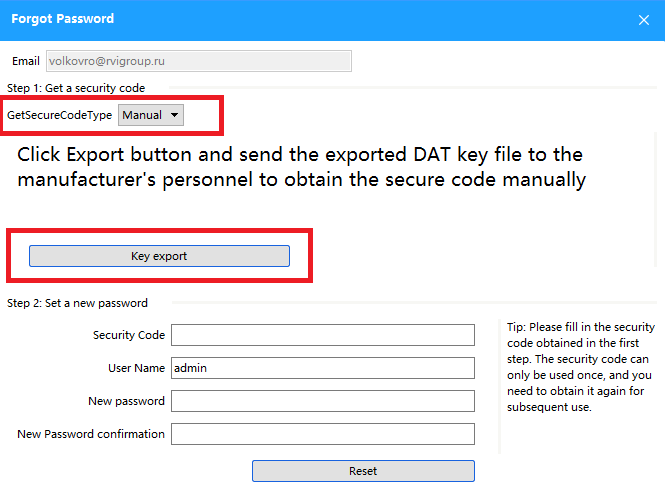Open the GetSecureCodeType Manual dropdown
Image resolution: width=665 pixels, height=489 pixels.
pos(151,115)
